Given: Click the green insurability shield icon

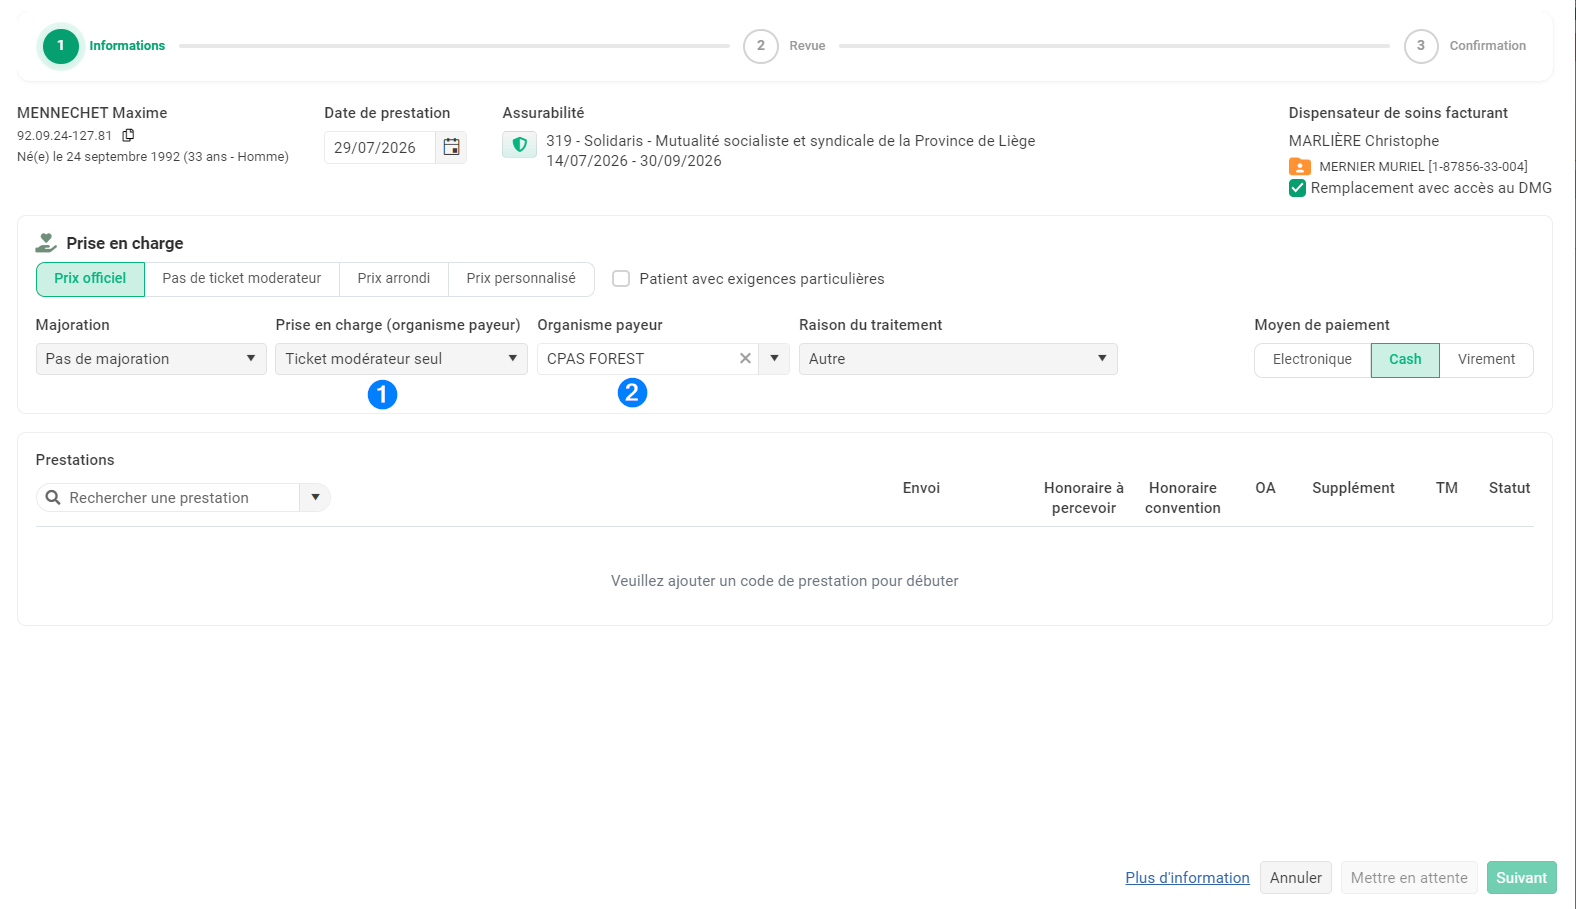Looking at the screenshot, I should pos(519,145).
